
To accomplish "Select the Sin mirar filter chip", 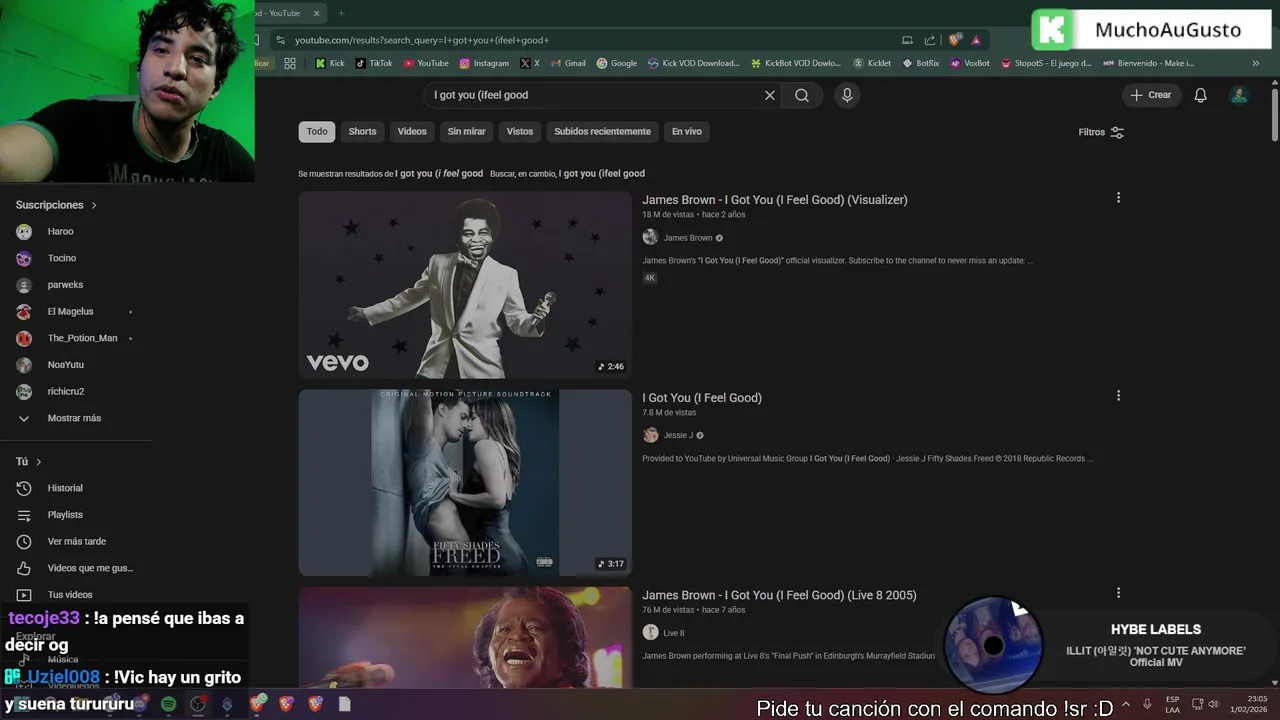I will coord(467,132).
